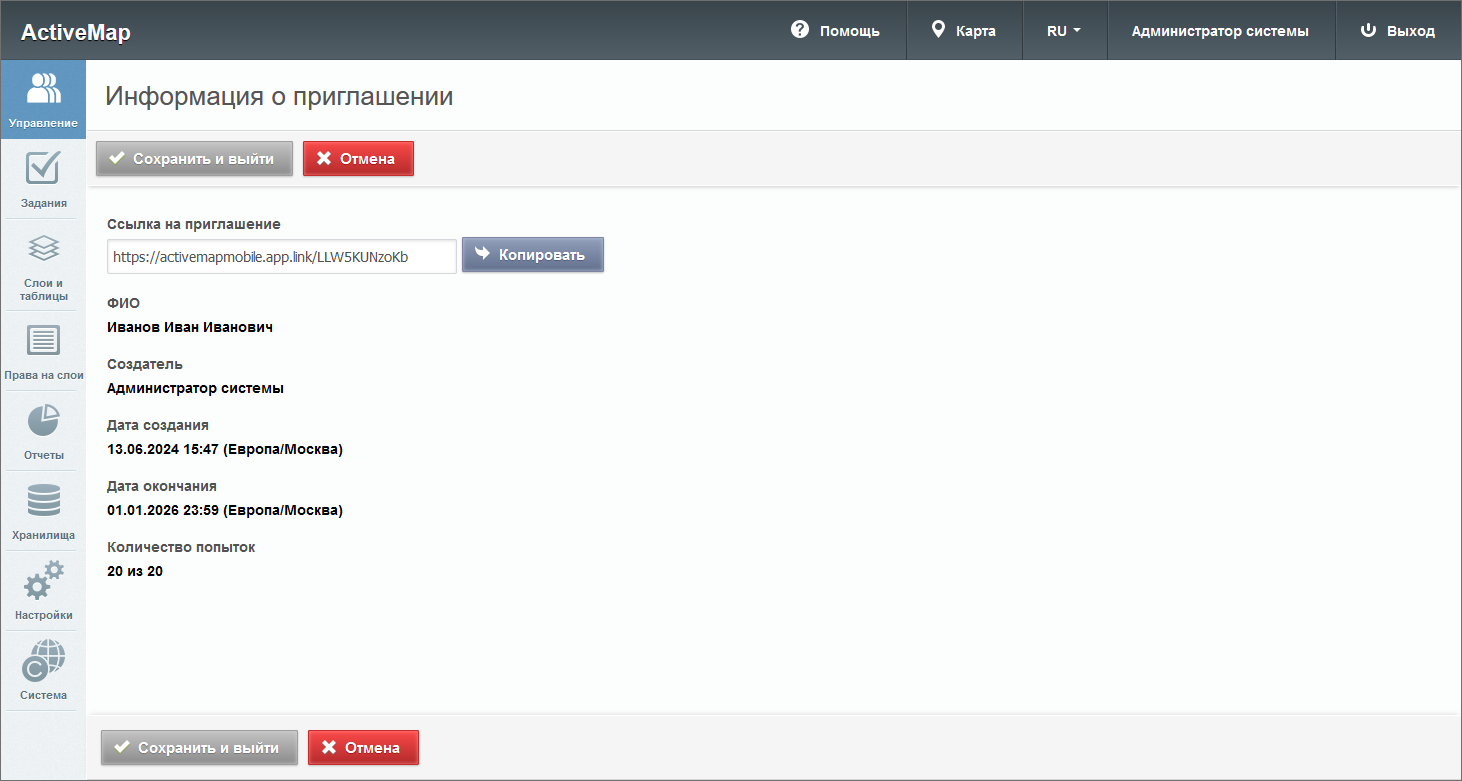This screenshot has height=781, width=1462.
Task: Open the Слои и таблицы layers icon
Action: (43, 247)
